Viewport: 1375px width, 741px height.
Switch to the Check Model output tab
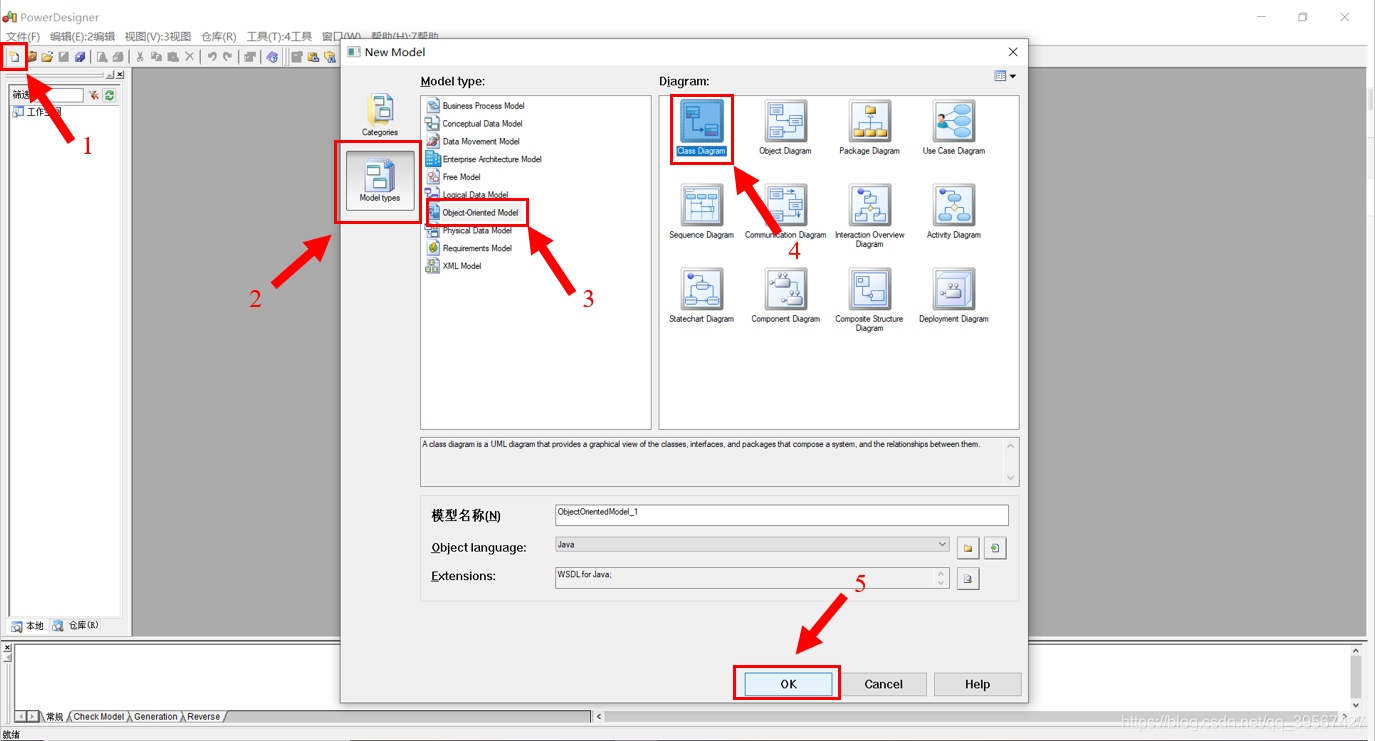[99, 717]
